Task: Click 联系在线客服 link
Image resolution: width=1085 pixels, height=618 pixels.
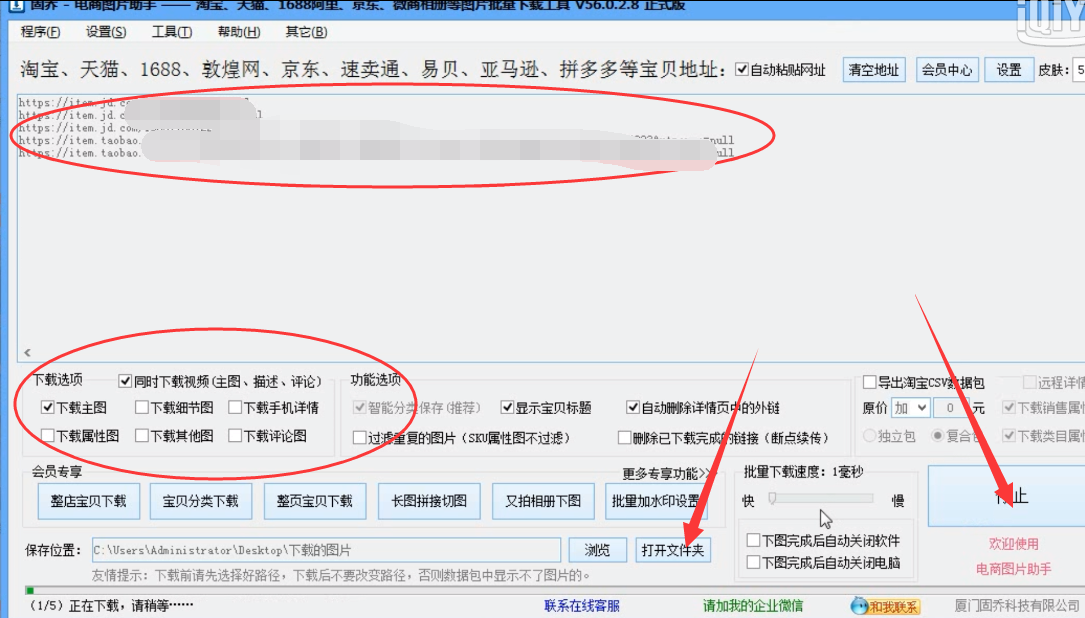Action: (x=582, y=606)
